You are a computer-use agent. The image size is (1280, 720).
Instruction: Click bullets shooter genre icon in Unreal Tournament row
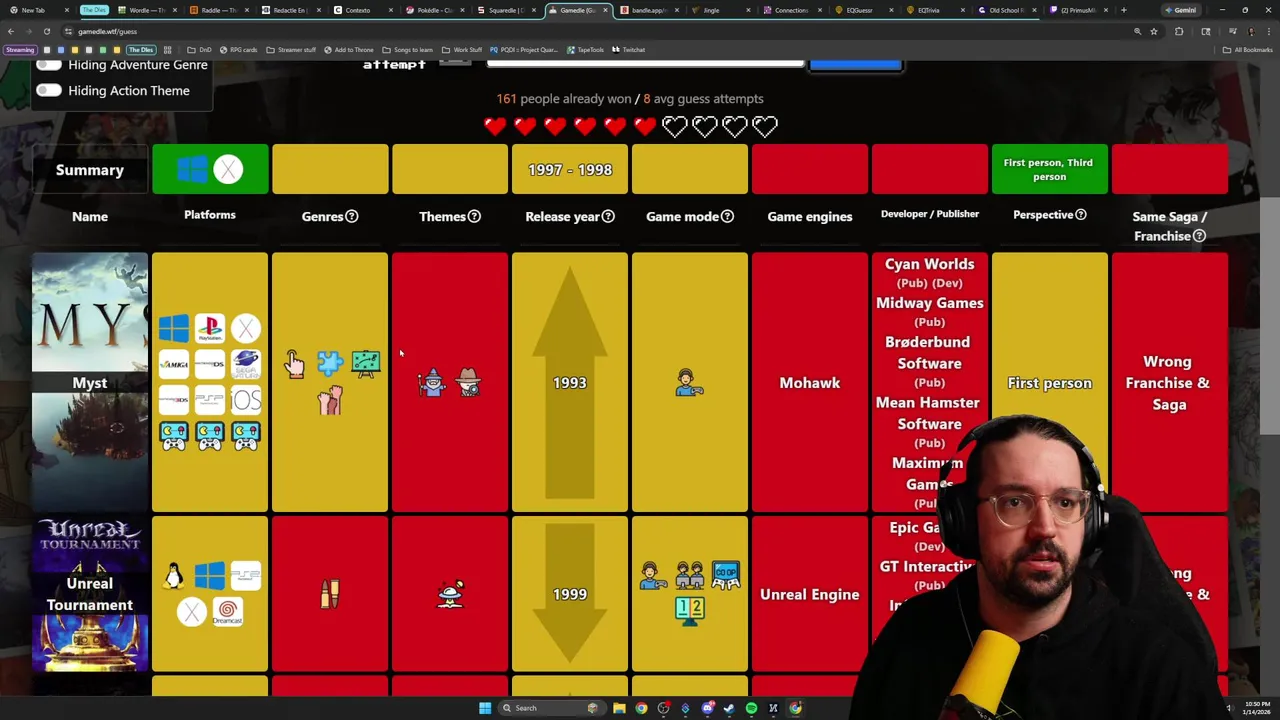point(330,594)
